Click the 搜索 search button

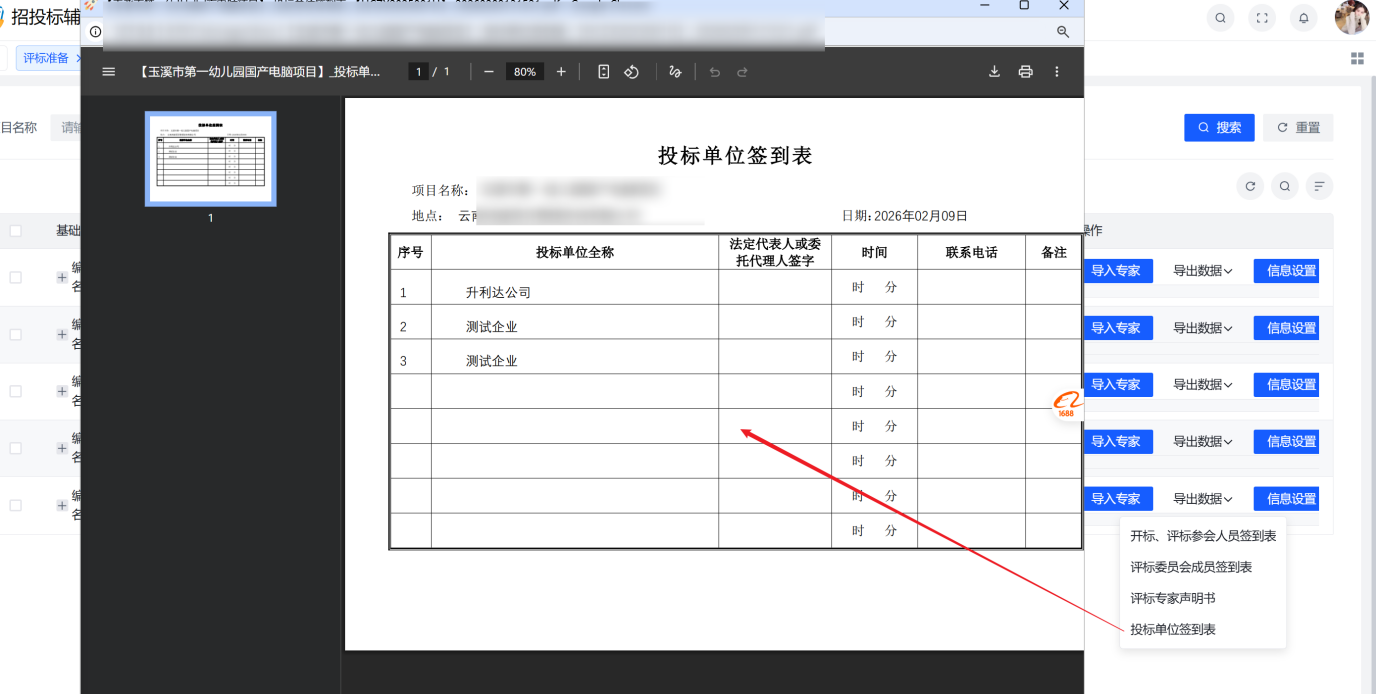pos(1218,127)
